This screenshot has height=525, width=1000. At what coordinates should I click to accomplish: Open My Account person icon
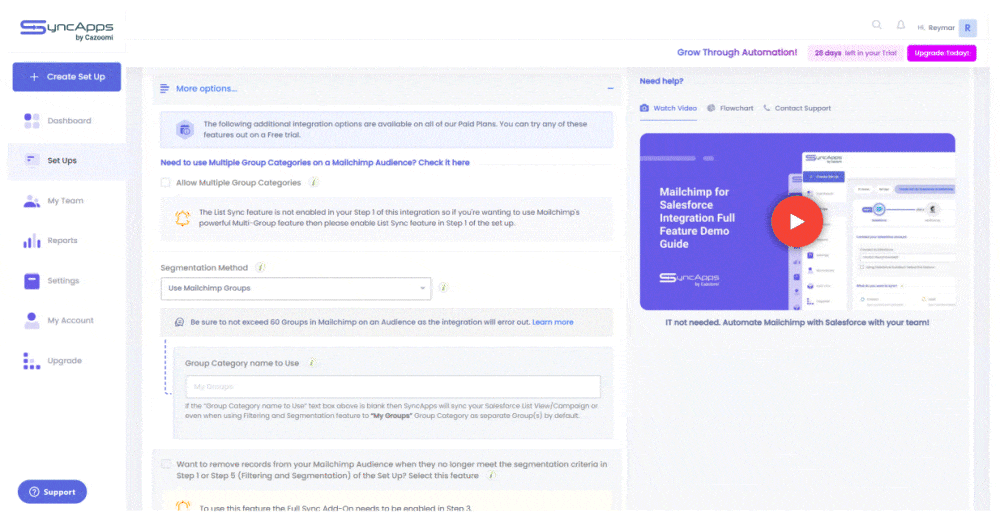click(x=31, y=320)
